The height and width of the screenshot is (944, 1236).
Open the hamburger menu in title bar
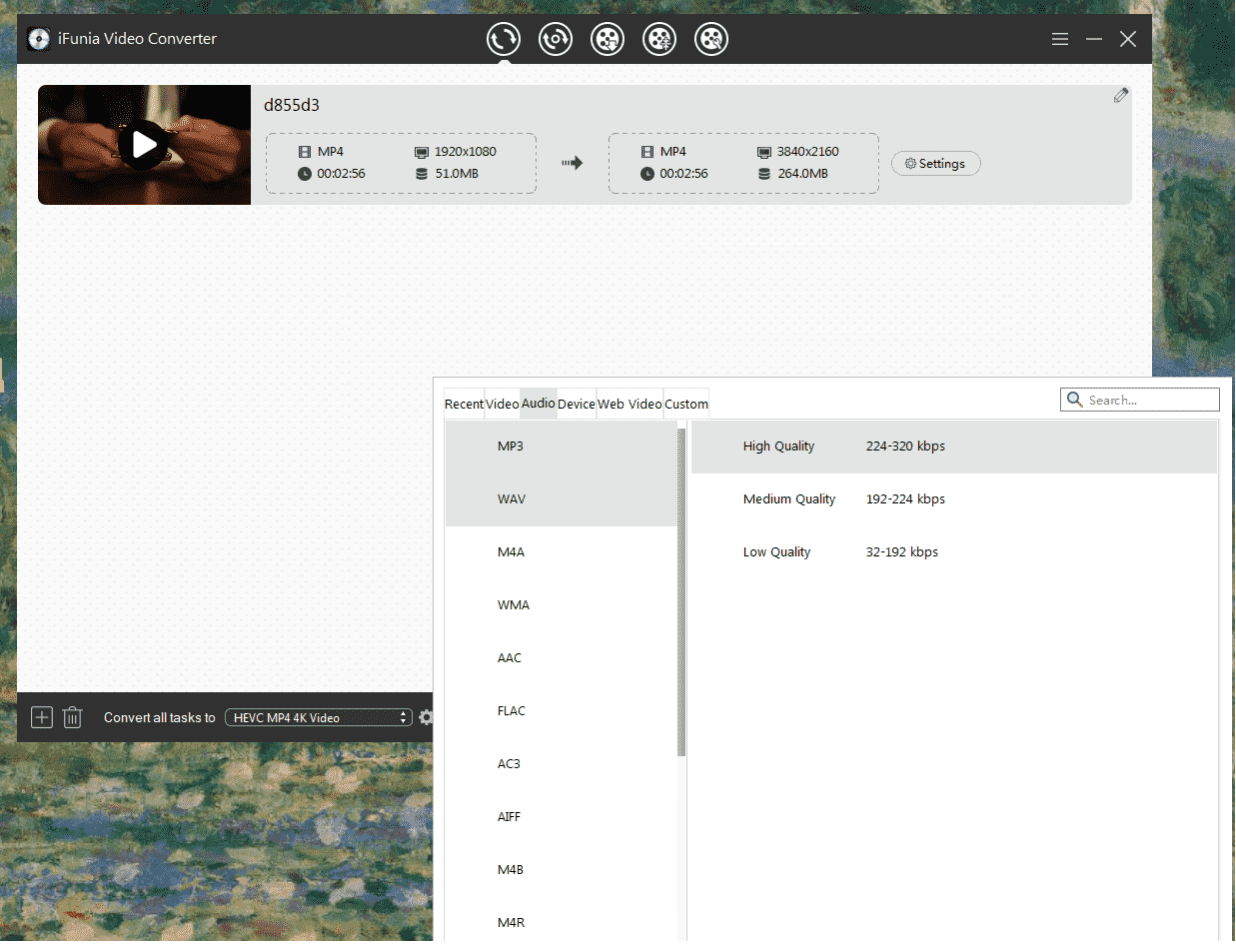click(1060, 39)
